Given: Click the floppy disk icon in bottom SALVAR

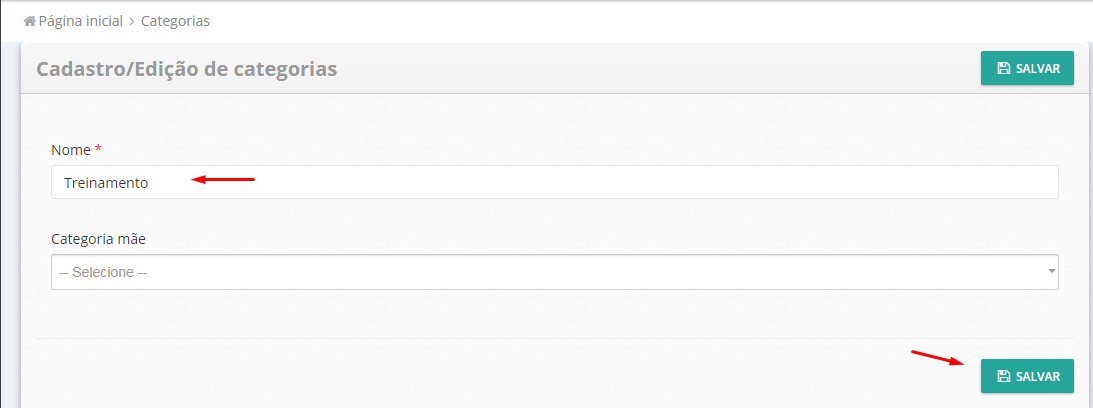Looking at the screenshot, I should [1003, 377].
